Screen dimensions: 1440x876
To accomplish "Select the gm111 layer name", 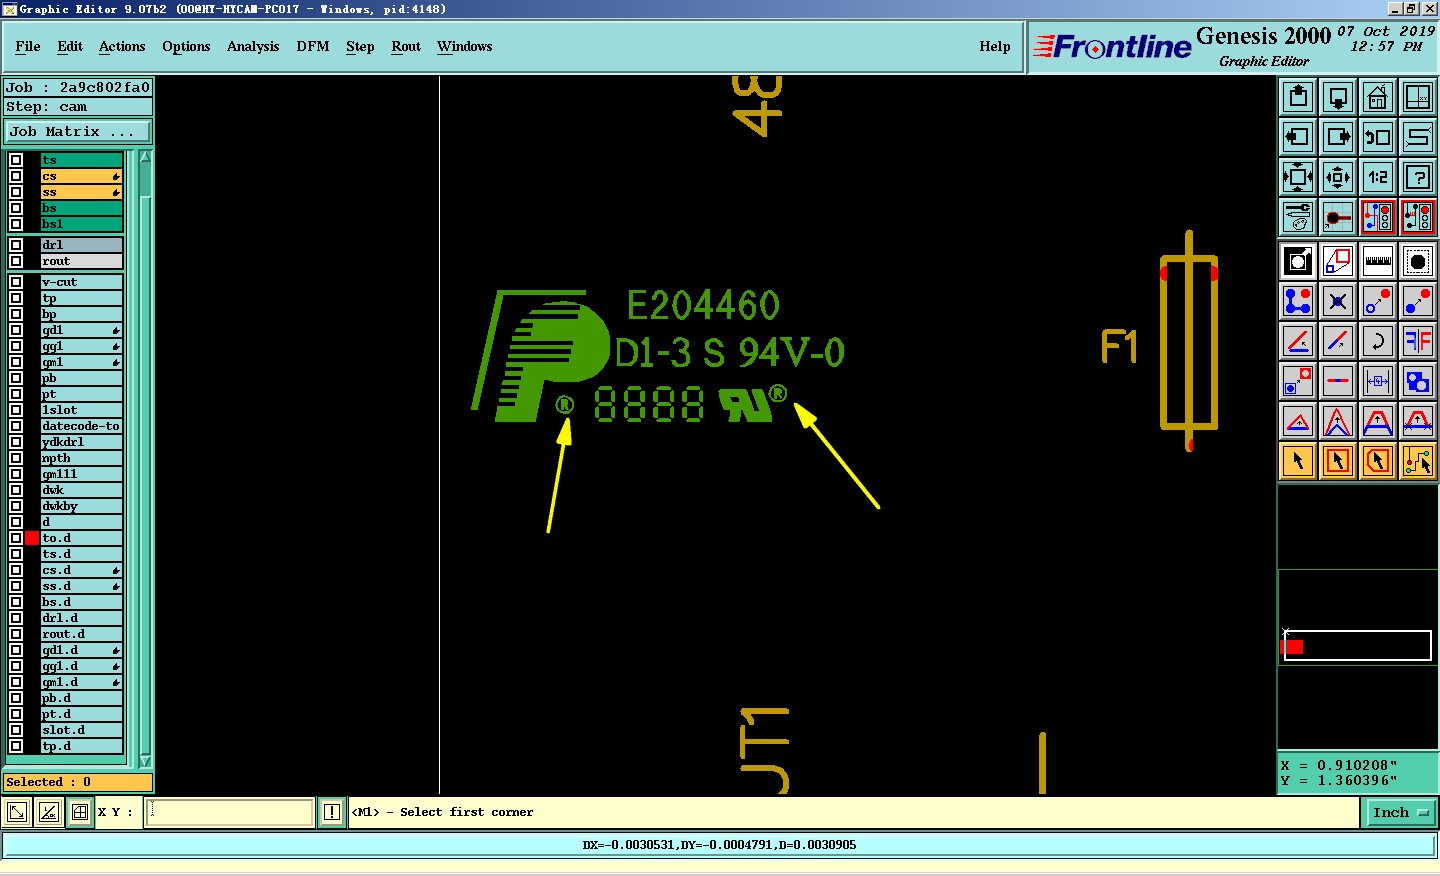I will point(81,474).
